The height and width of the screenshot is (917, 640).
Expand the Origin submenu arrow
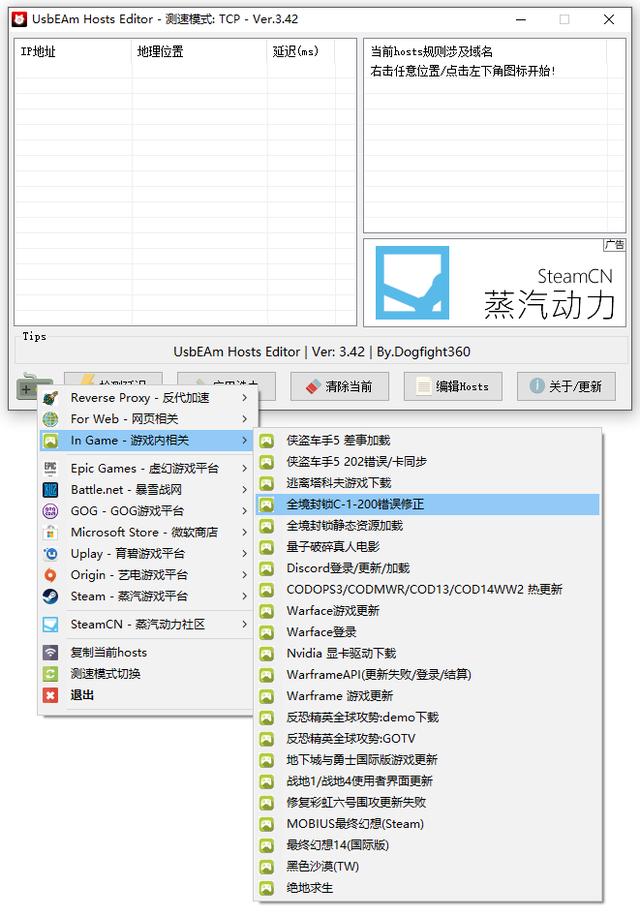click(245, 575)
